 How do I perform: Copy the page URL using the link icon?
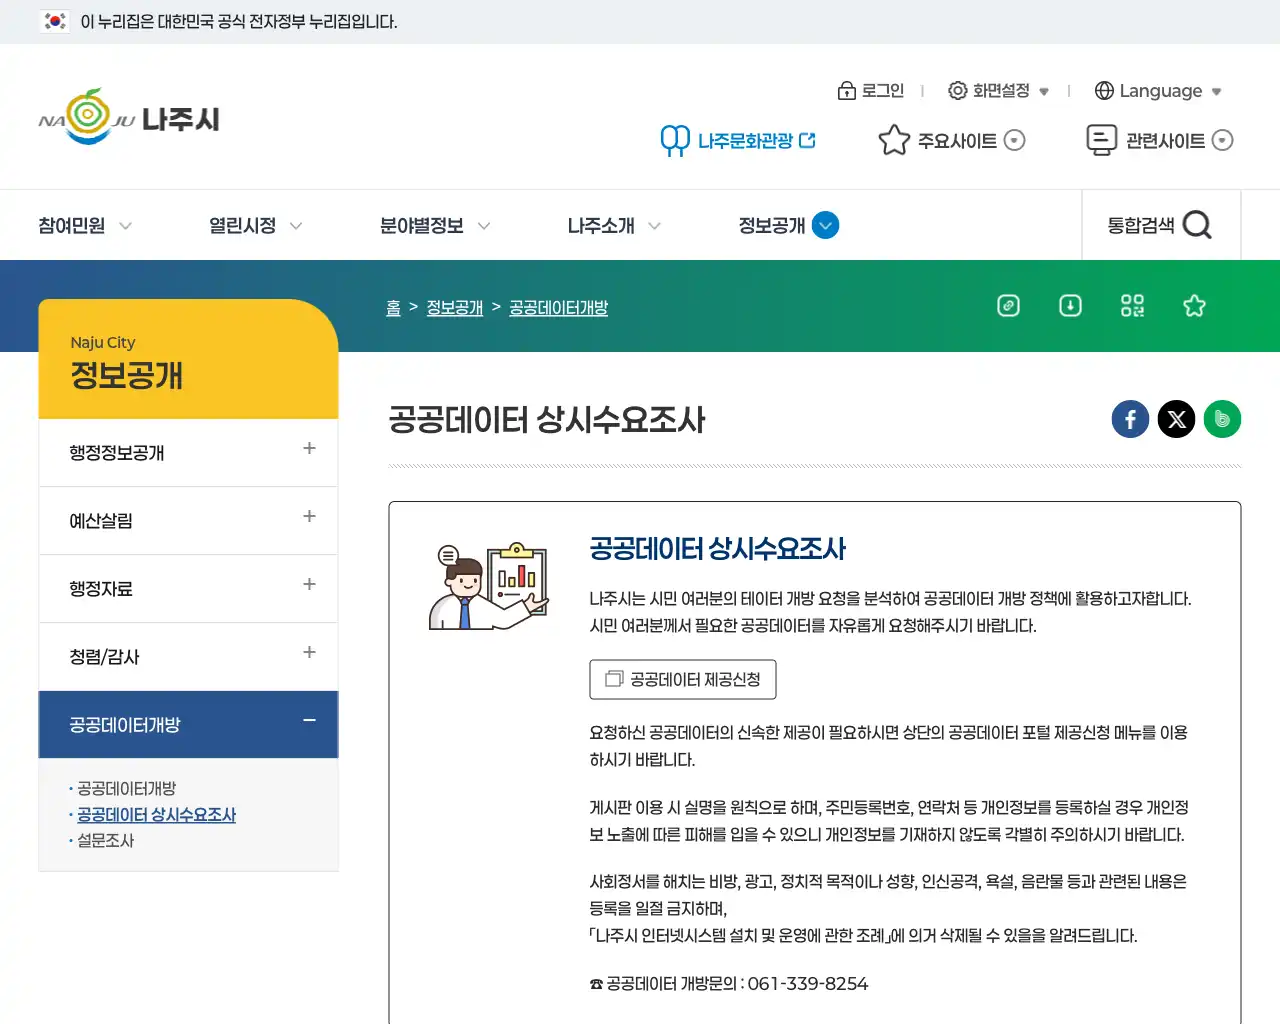(1008, 306)
